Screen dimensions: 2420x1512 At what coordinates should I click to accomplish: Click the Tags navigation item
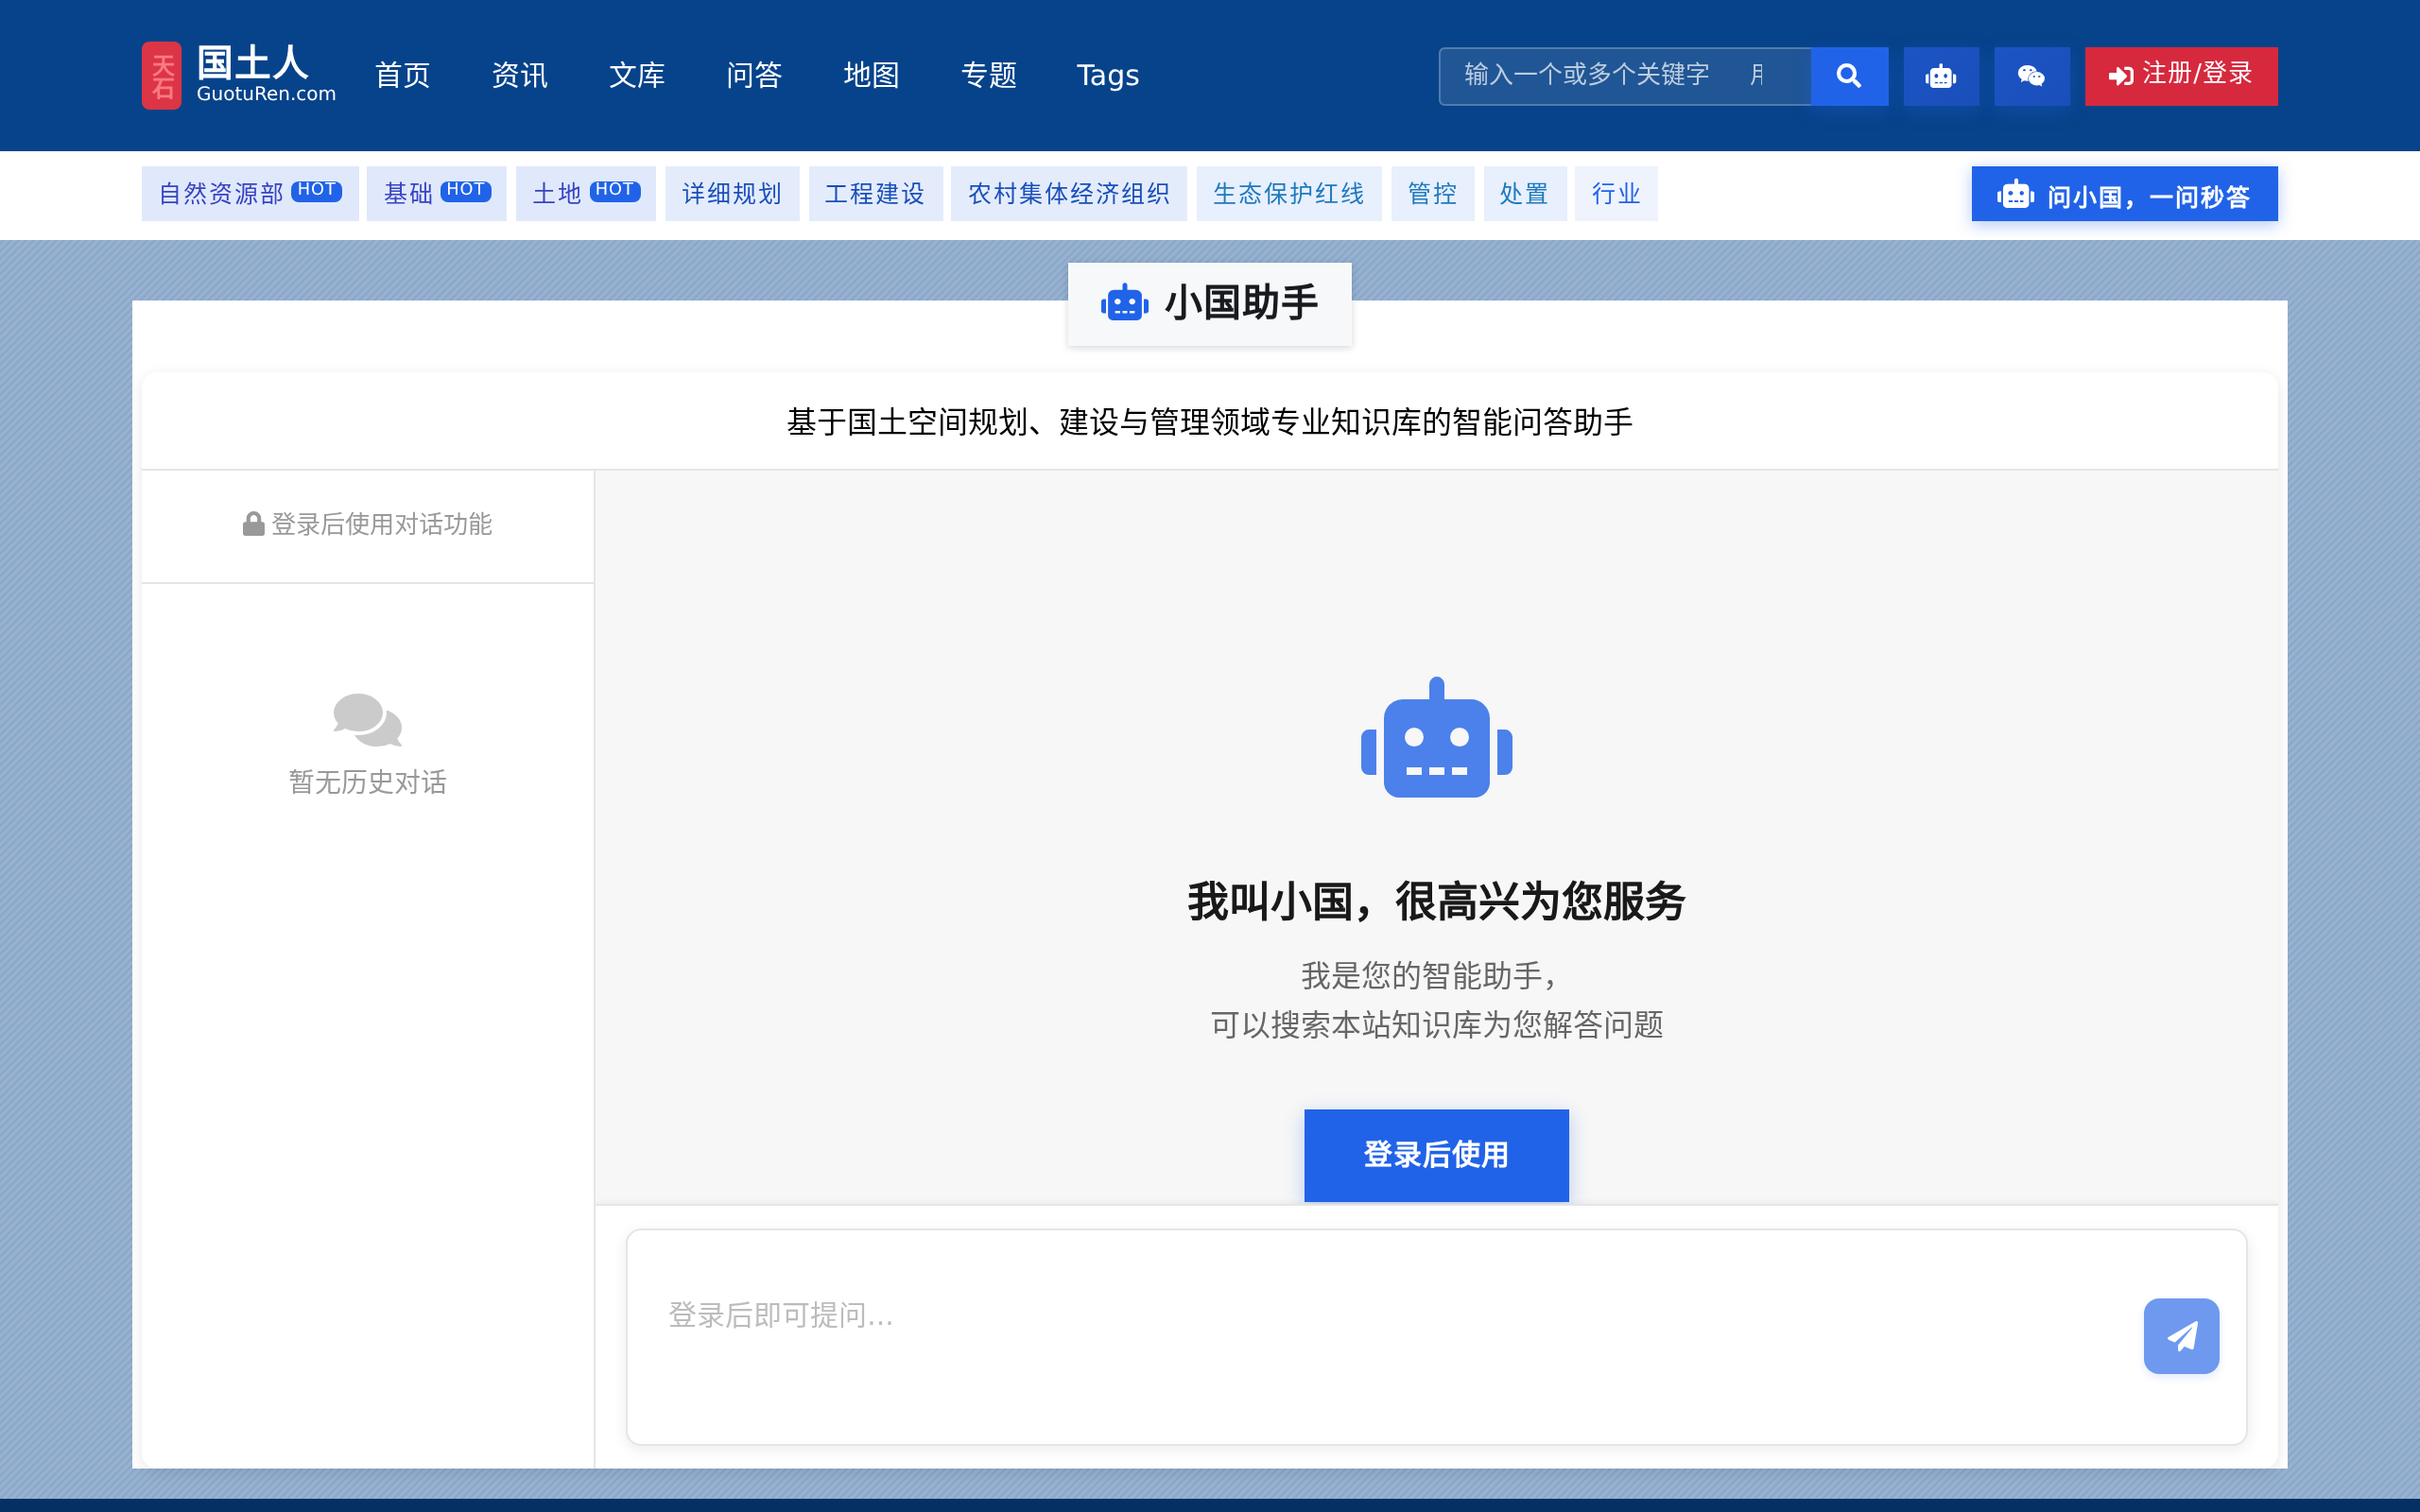tap(1107, 75)
